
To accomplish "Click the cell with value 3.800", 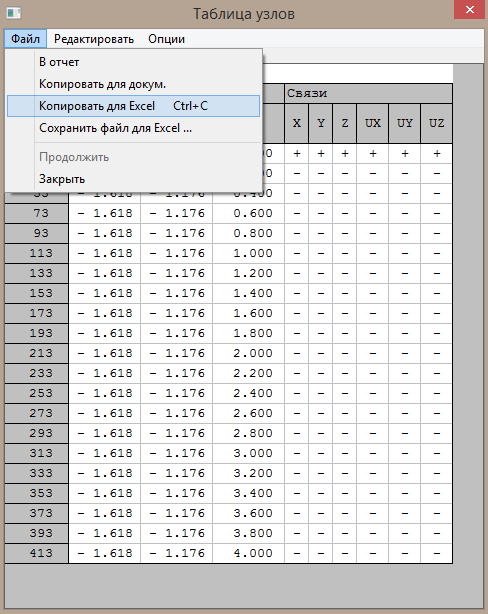I will (x=248, y=533).
